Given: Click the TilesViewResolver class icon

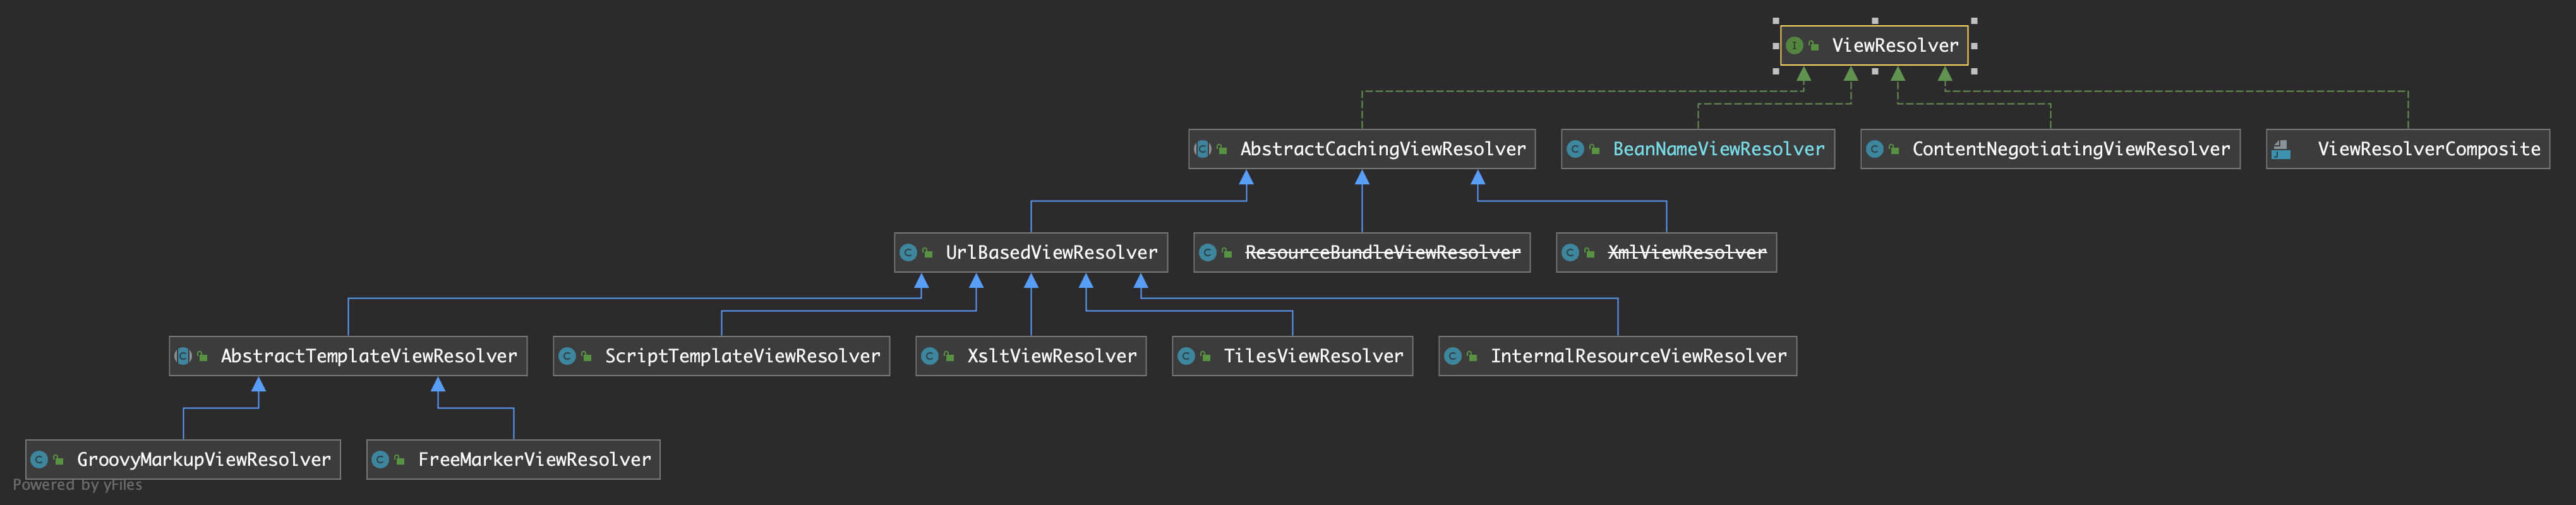Looking at the screenshot, I should [x=1186, y=356].
